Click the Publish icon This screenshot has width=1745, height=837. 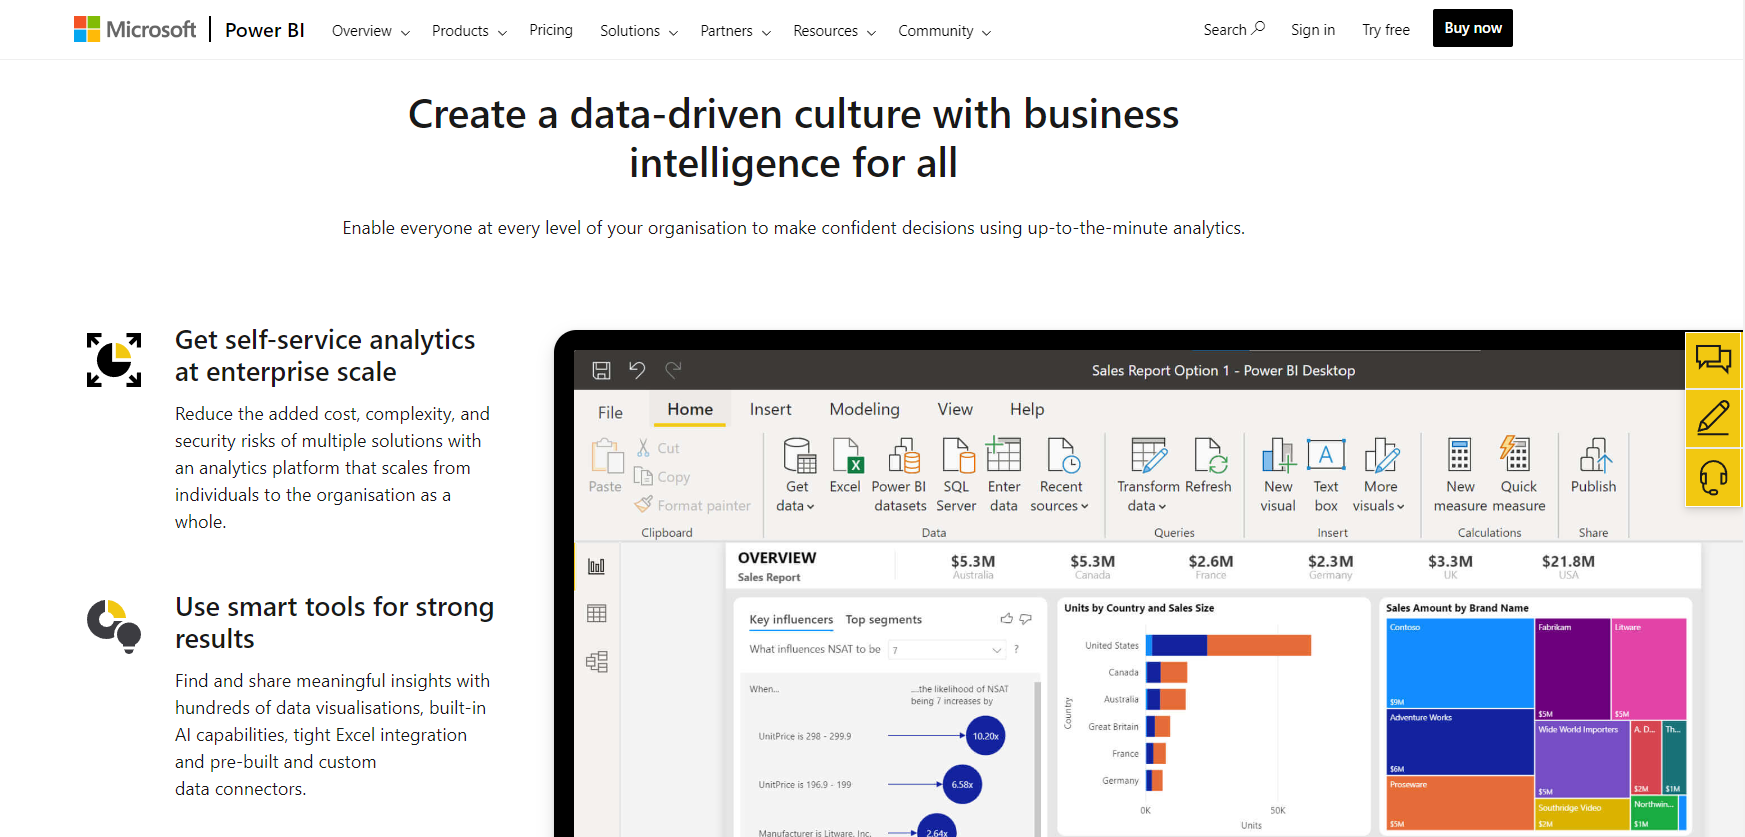[x=1595, y=455]
